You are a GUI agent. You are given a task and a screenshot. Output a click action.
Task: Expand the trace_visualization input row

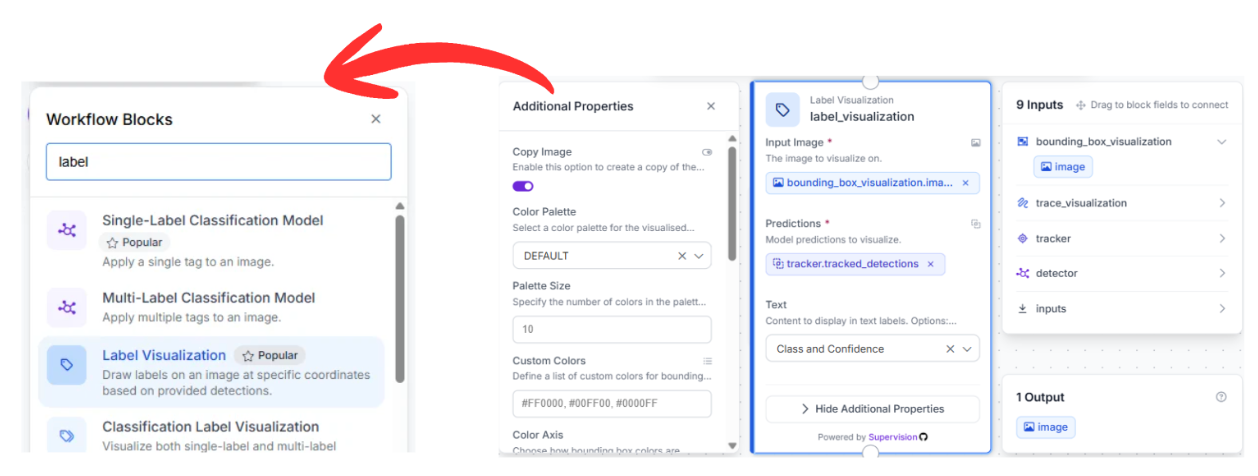(1120, 203)
